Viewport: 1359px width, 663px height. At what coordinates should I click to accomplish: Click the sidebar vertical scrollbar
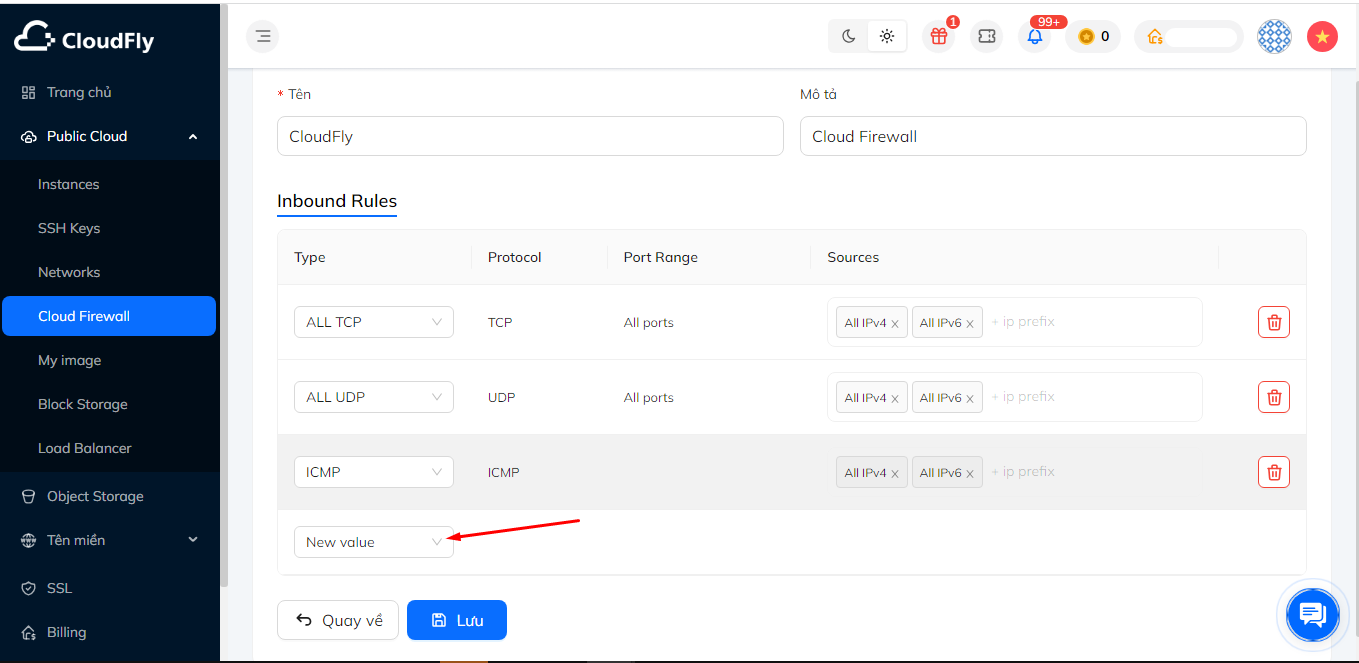coord(224,295)
